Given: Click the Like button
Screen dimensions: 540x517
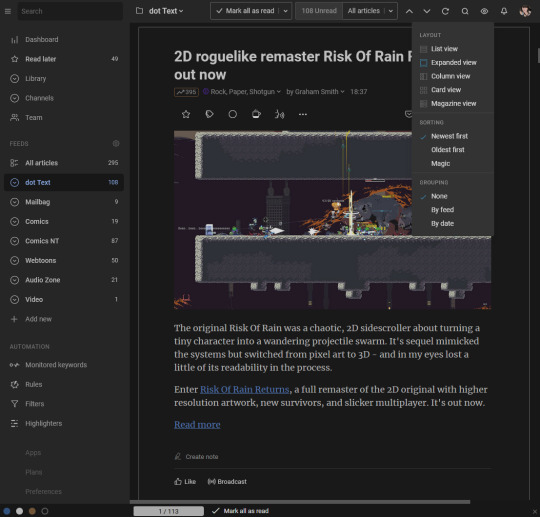Looking at the screenshot, I should pos(185,482).
